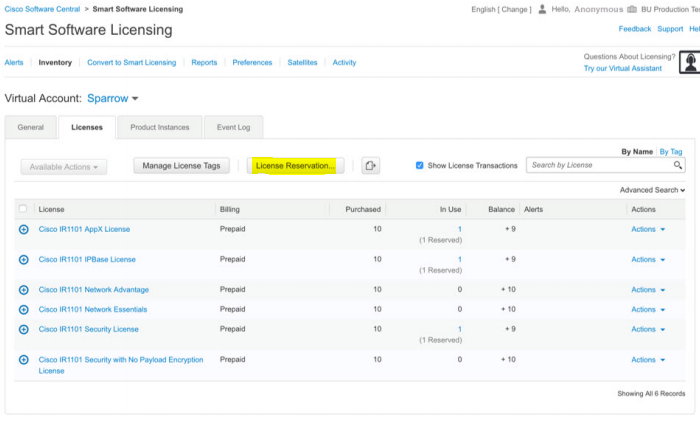Open Cisco IR1101 Network Advantage link
700x424 pixels.
tap(94, 290)
